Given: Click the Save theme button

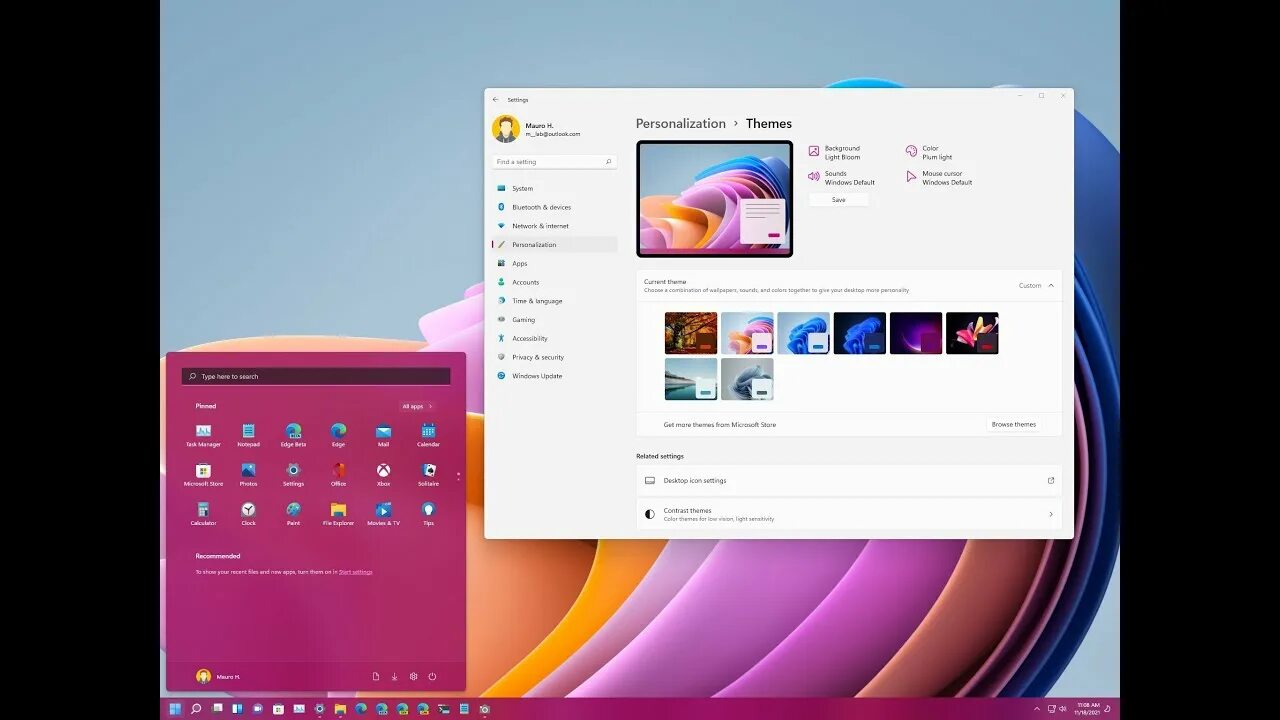Looking at the screenshot, I should 838,200.
